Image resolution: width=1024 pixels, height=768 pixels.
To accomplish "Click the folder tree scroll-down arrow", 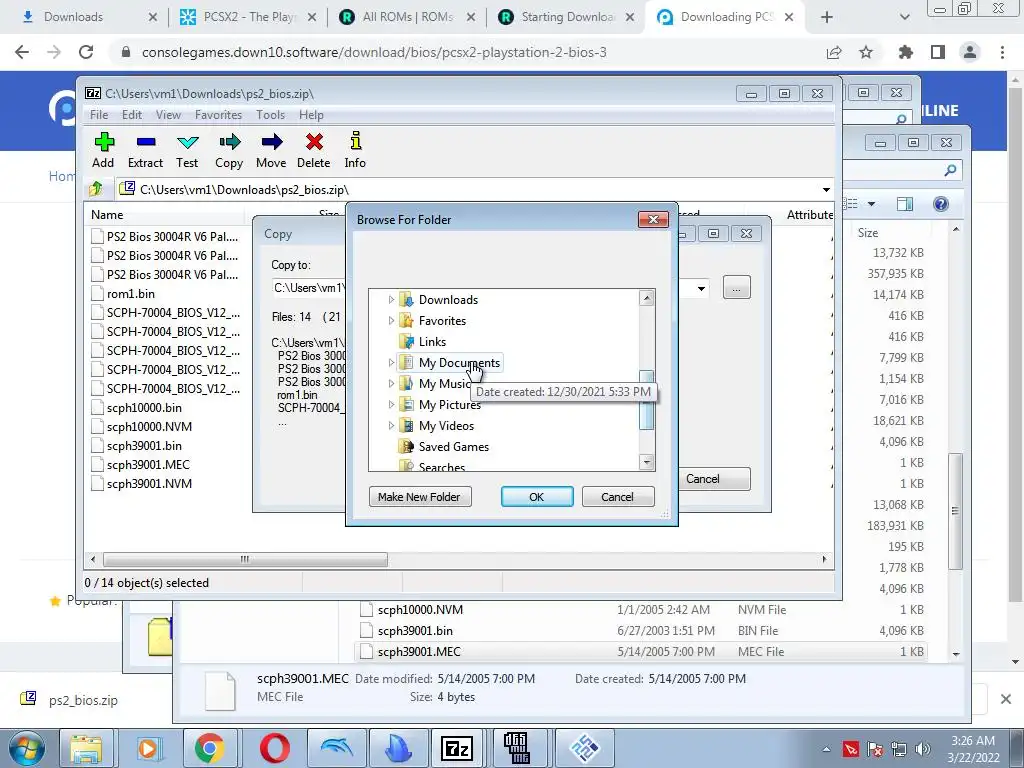I will 647,462.
